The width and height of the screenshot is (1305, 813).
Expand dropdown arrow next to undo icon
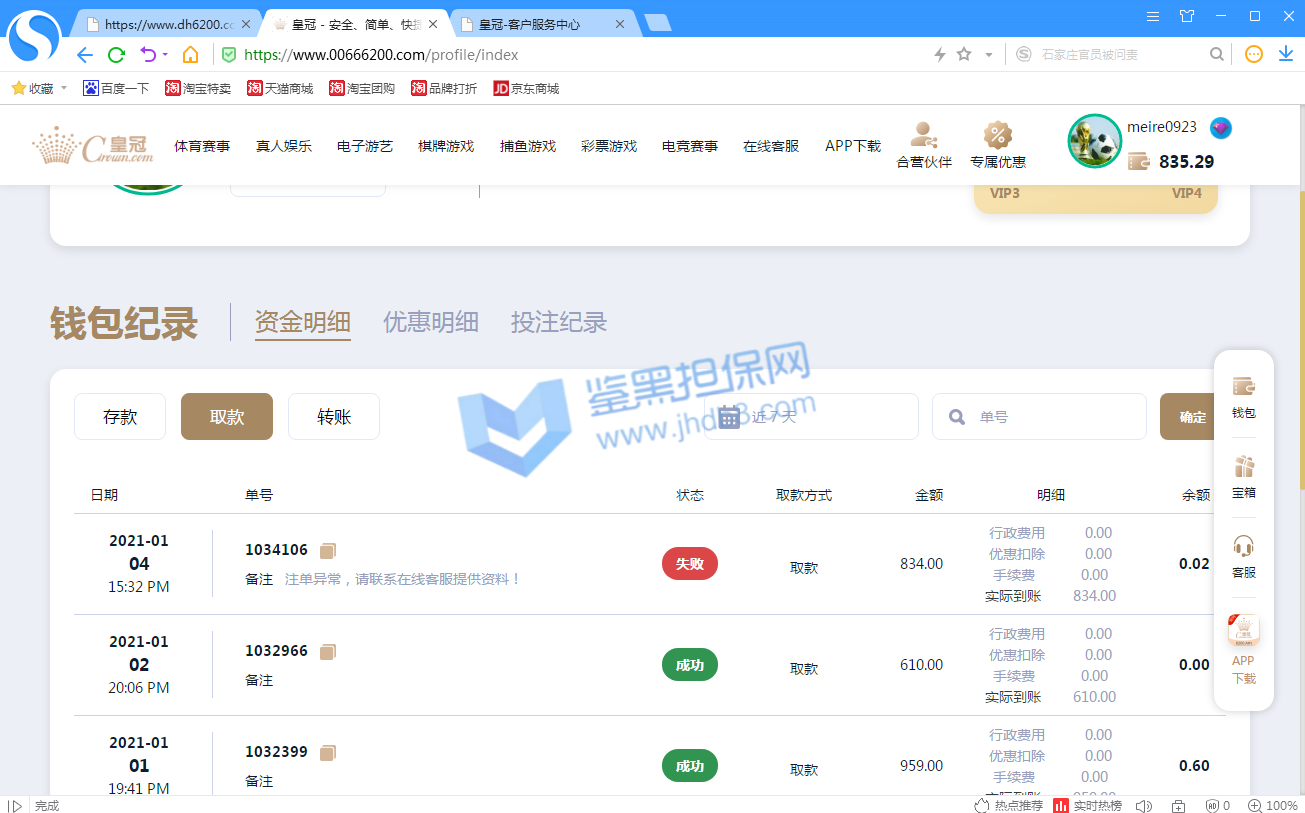pos(165,55)
